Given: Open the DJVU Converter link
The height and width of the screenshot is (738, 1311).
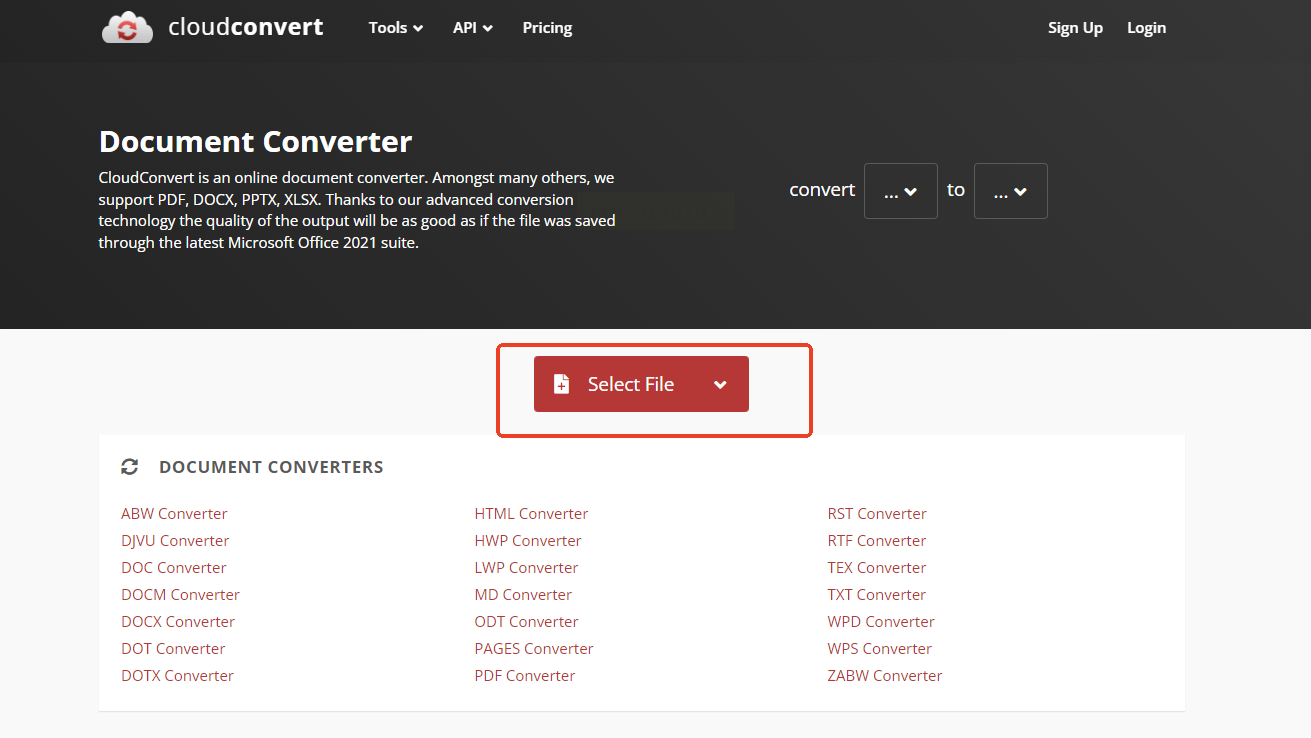Looking at the screenshot, I should tap(175, 541).
